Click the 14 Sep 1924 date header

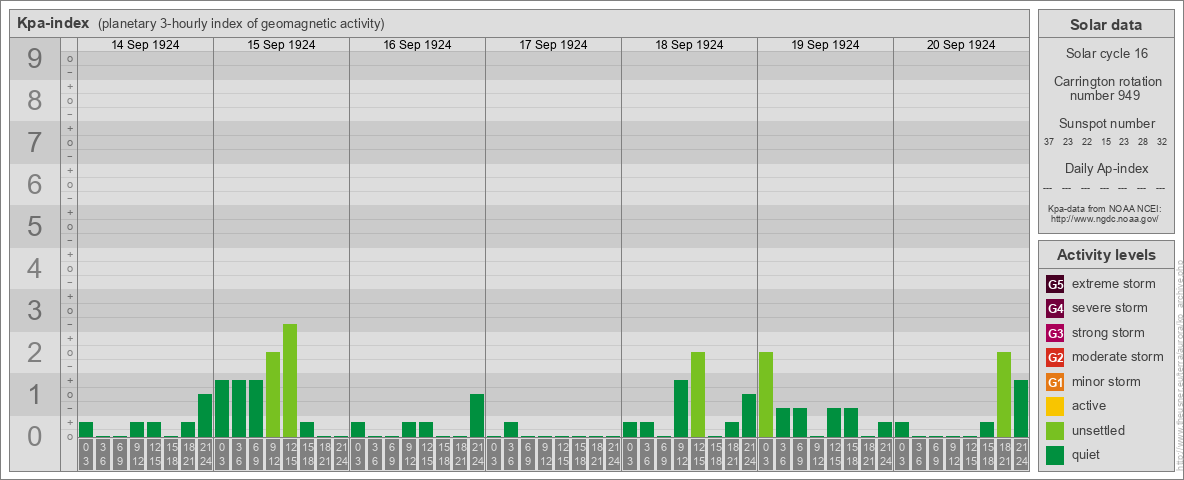146,45
